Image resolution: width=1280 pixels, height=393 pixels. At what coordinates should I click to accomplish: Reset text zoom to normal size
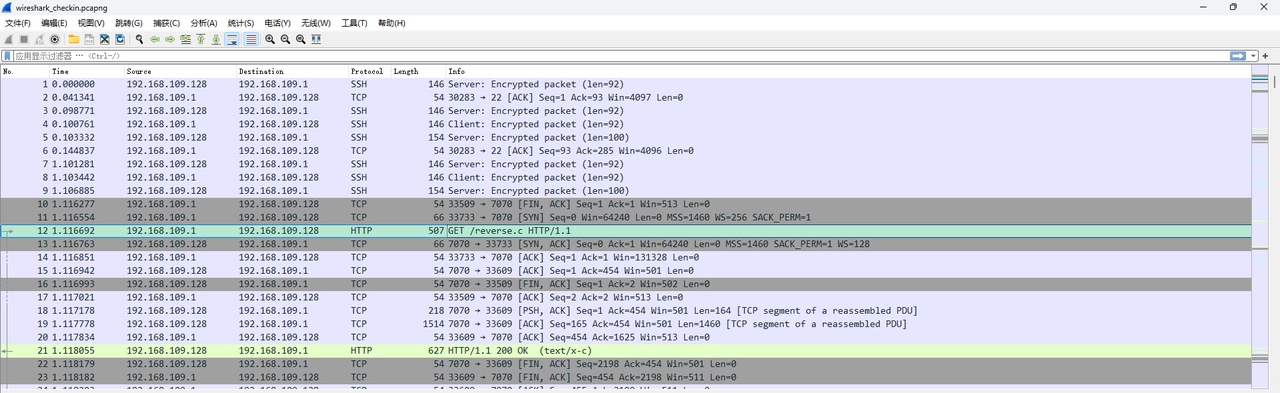(x=300, y=39)
